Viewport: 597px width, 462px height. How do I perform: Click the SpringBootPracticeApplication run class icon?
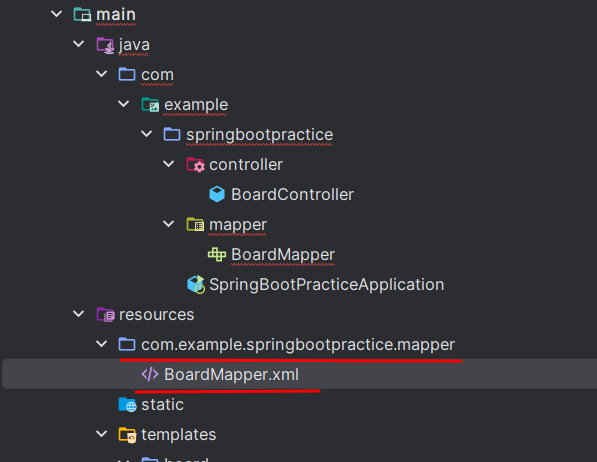coord(196,285)
